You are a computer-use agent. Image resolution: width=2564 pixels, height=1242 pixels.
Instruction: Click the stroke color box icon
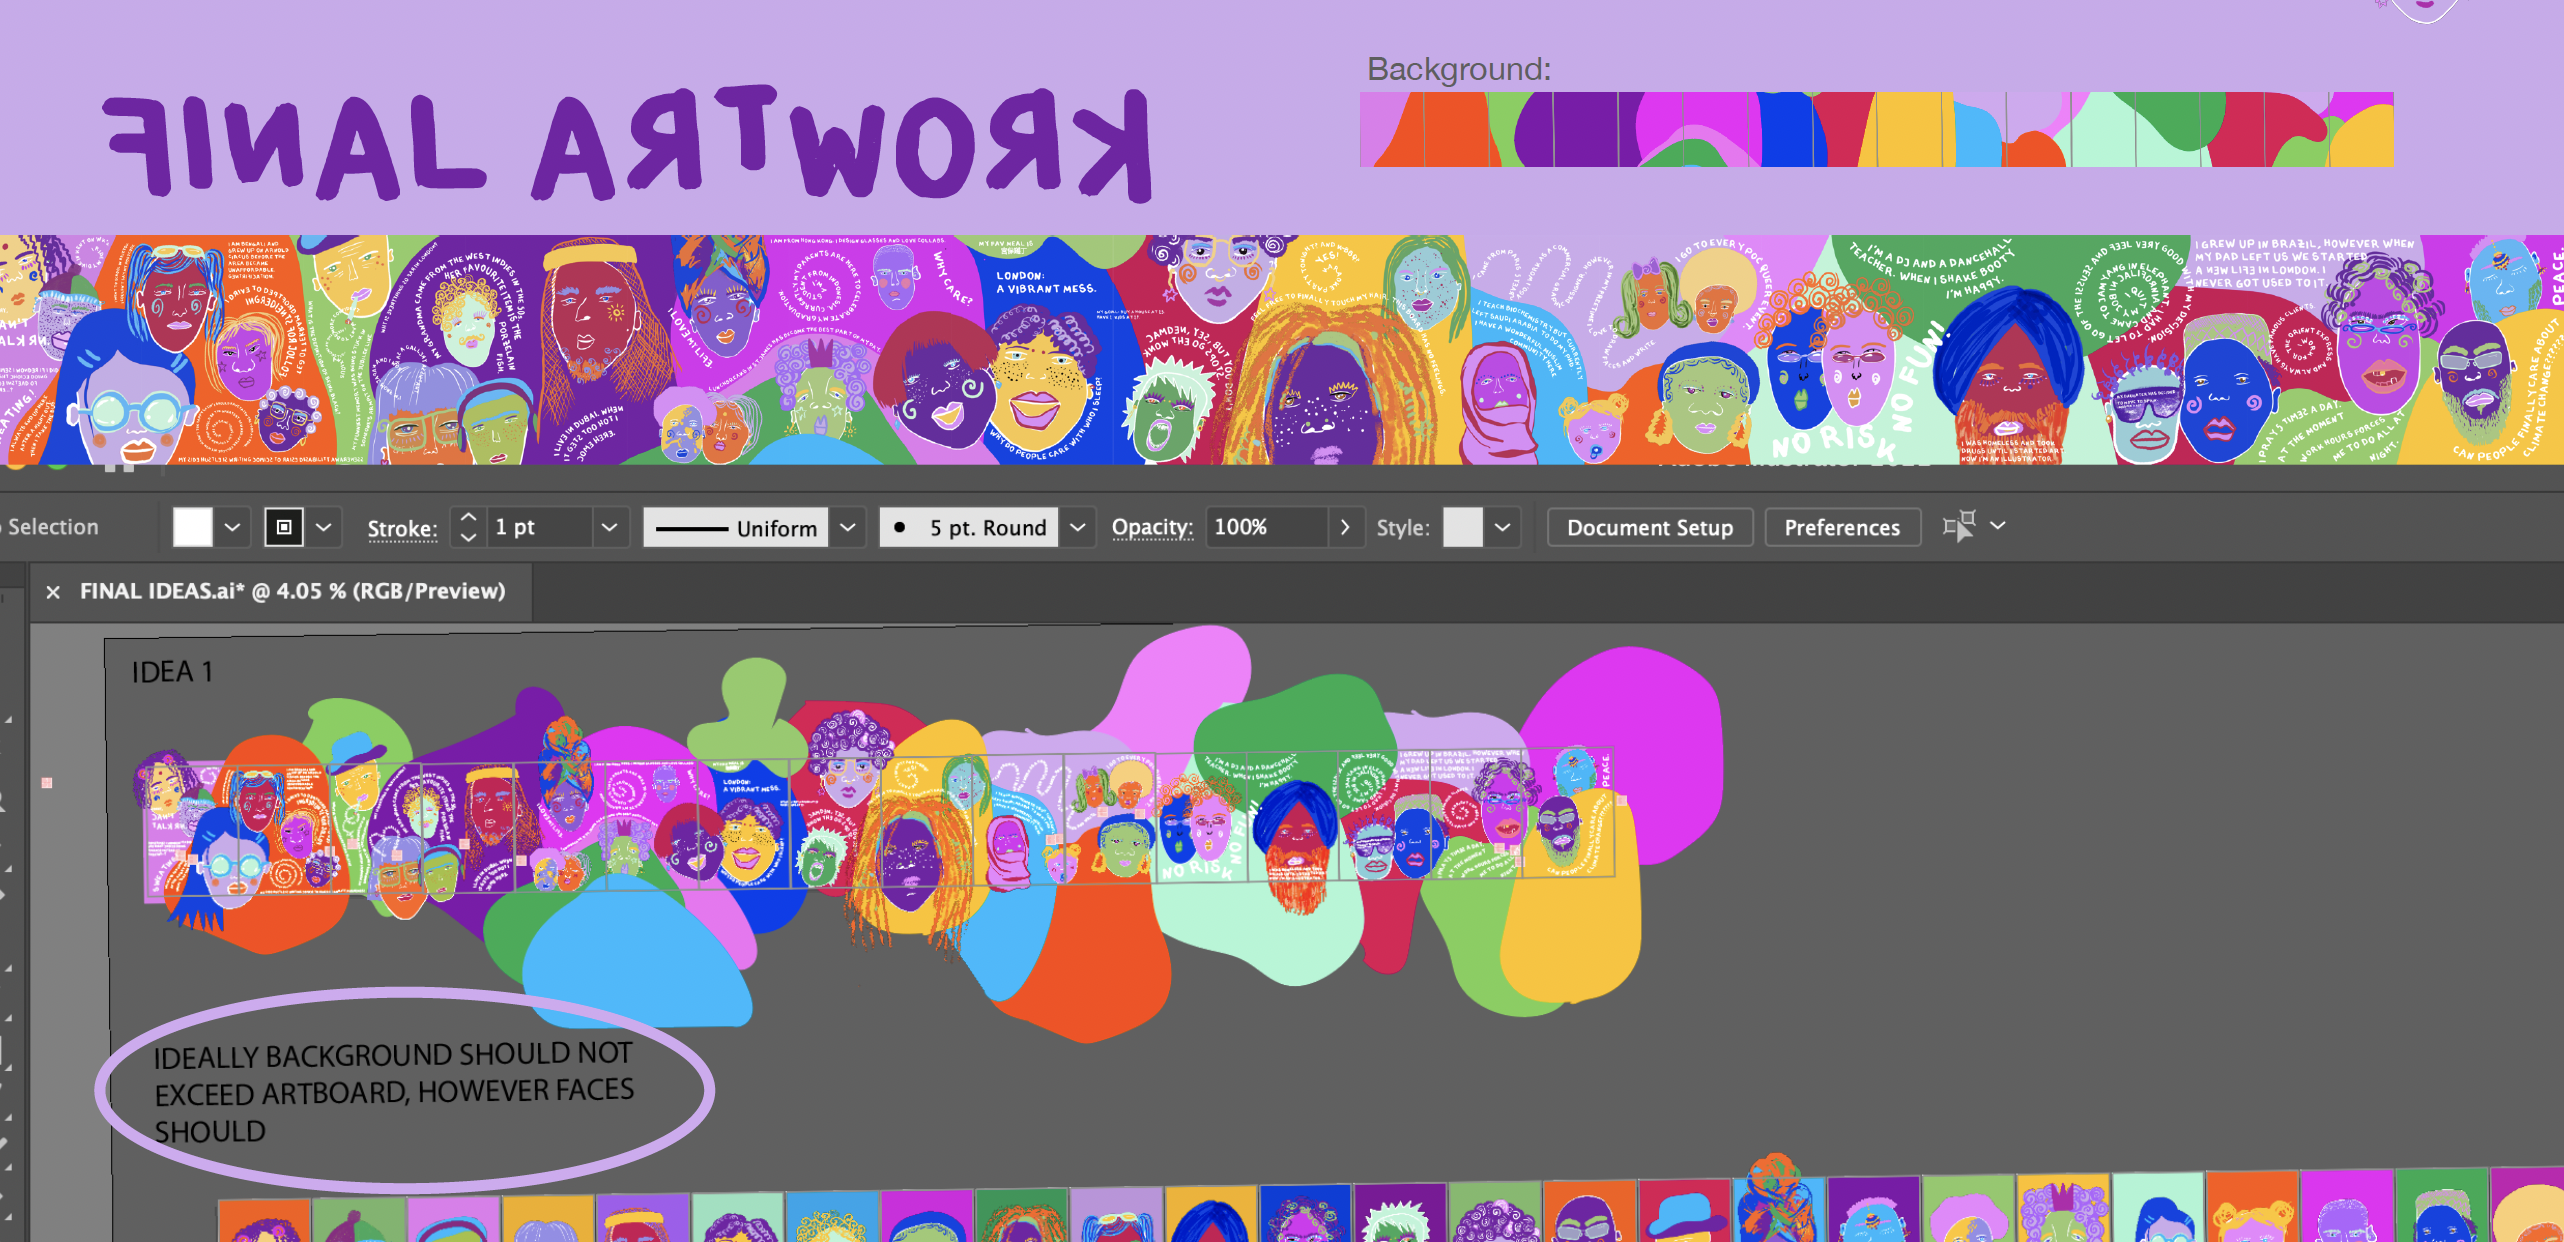tap(284, 527)
